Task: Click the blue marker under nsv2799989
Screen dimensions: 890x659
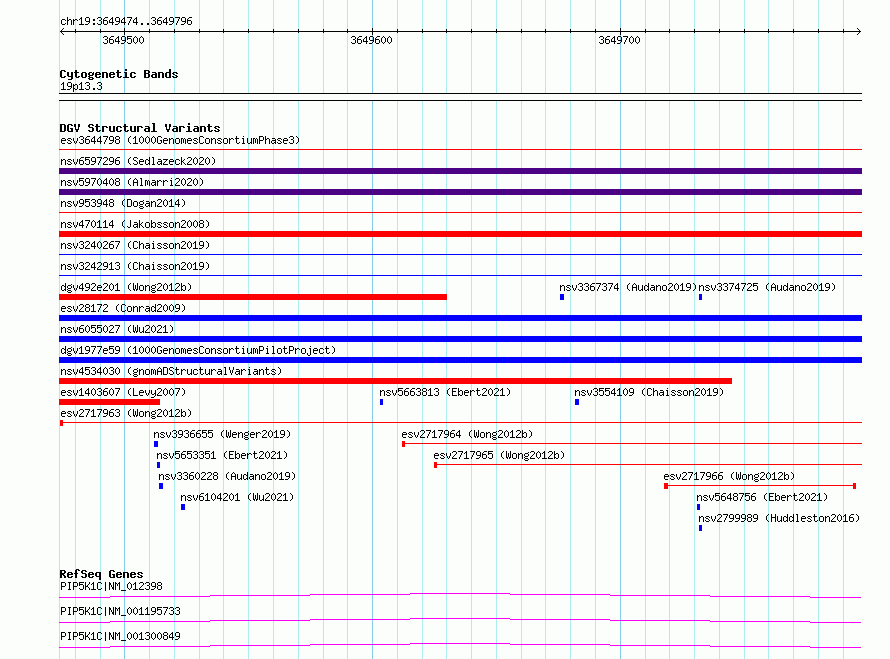Action: tap(700, 528)
